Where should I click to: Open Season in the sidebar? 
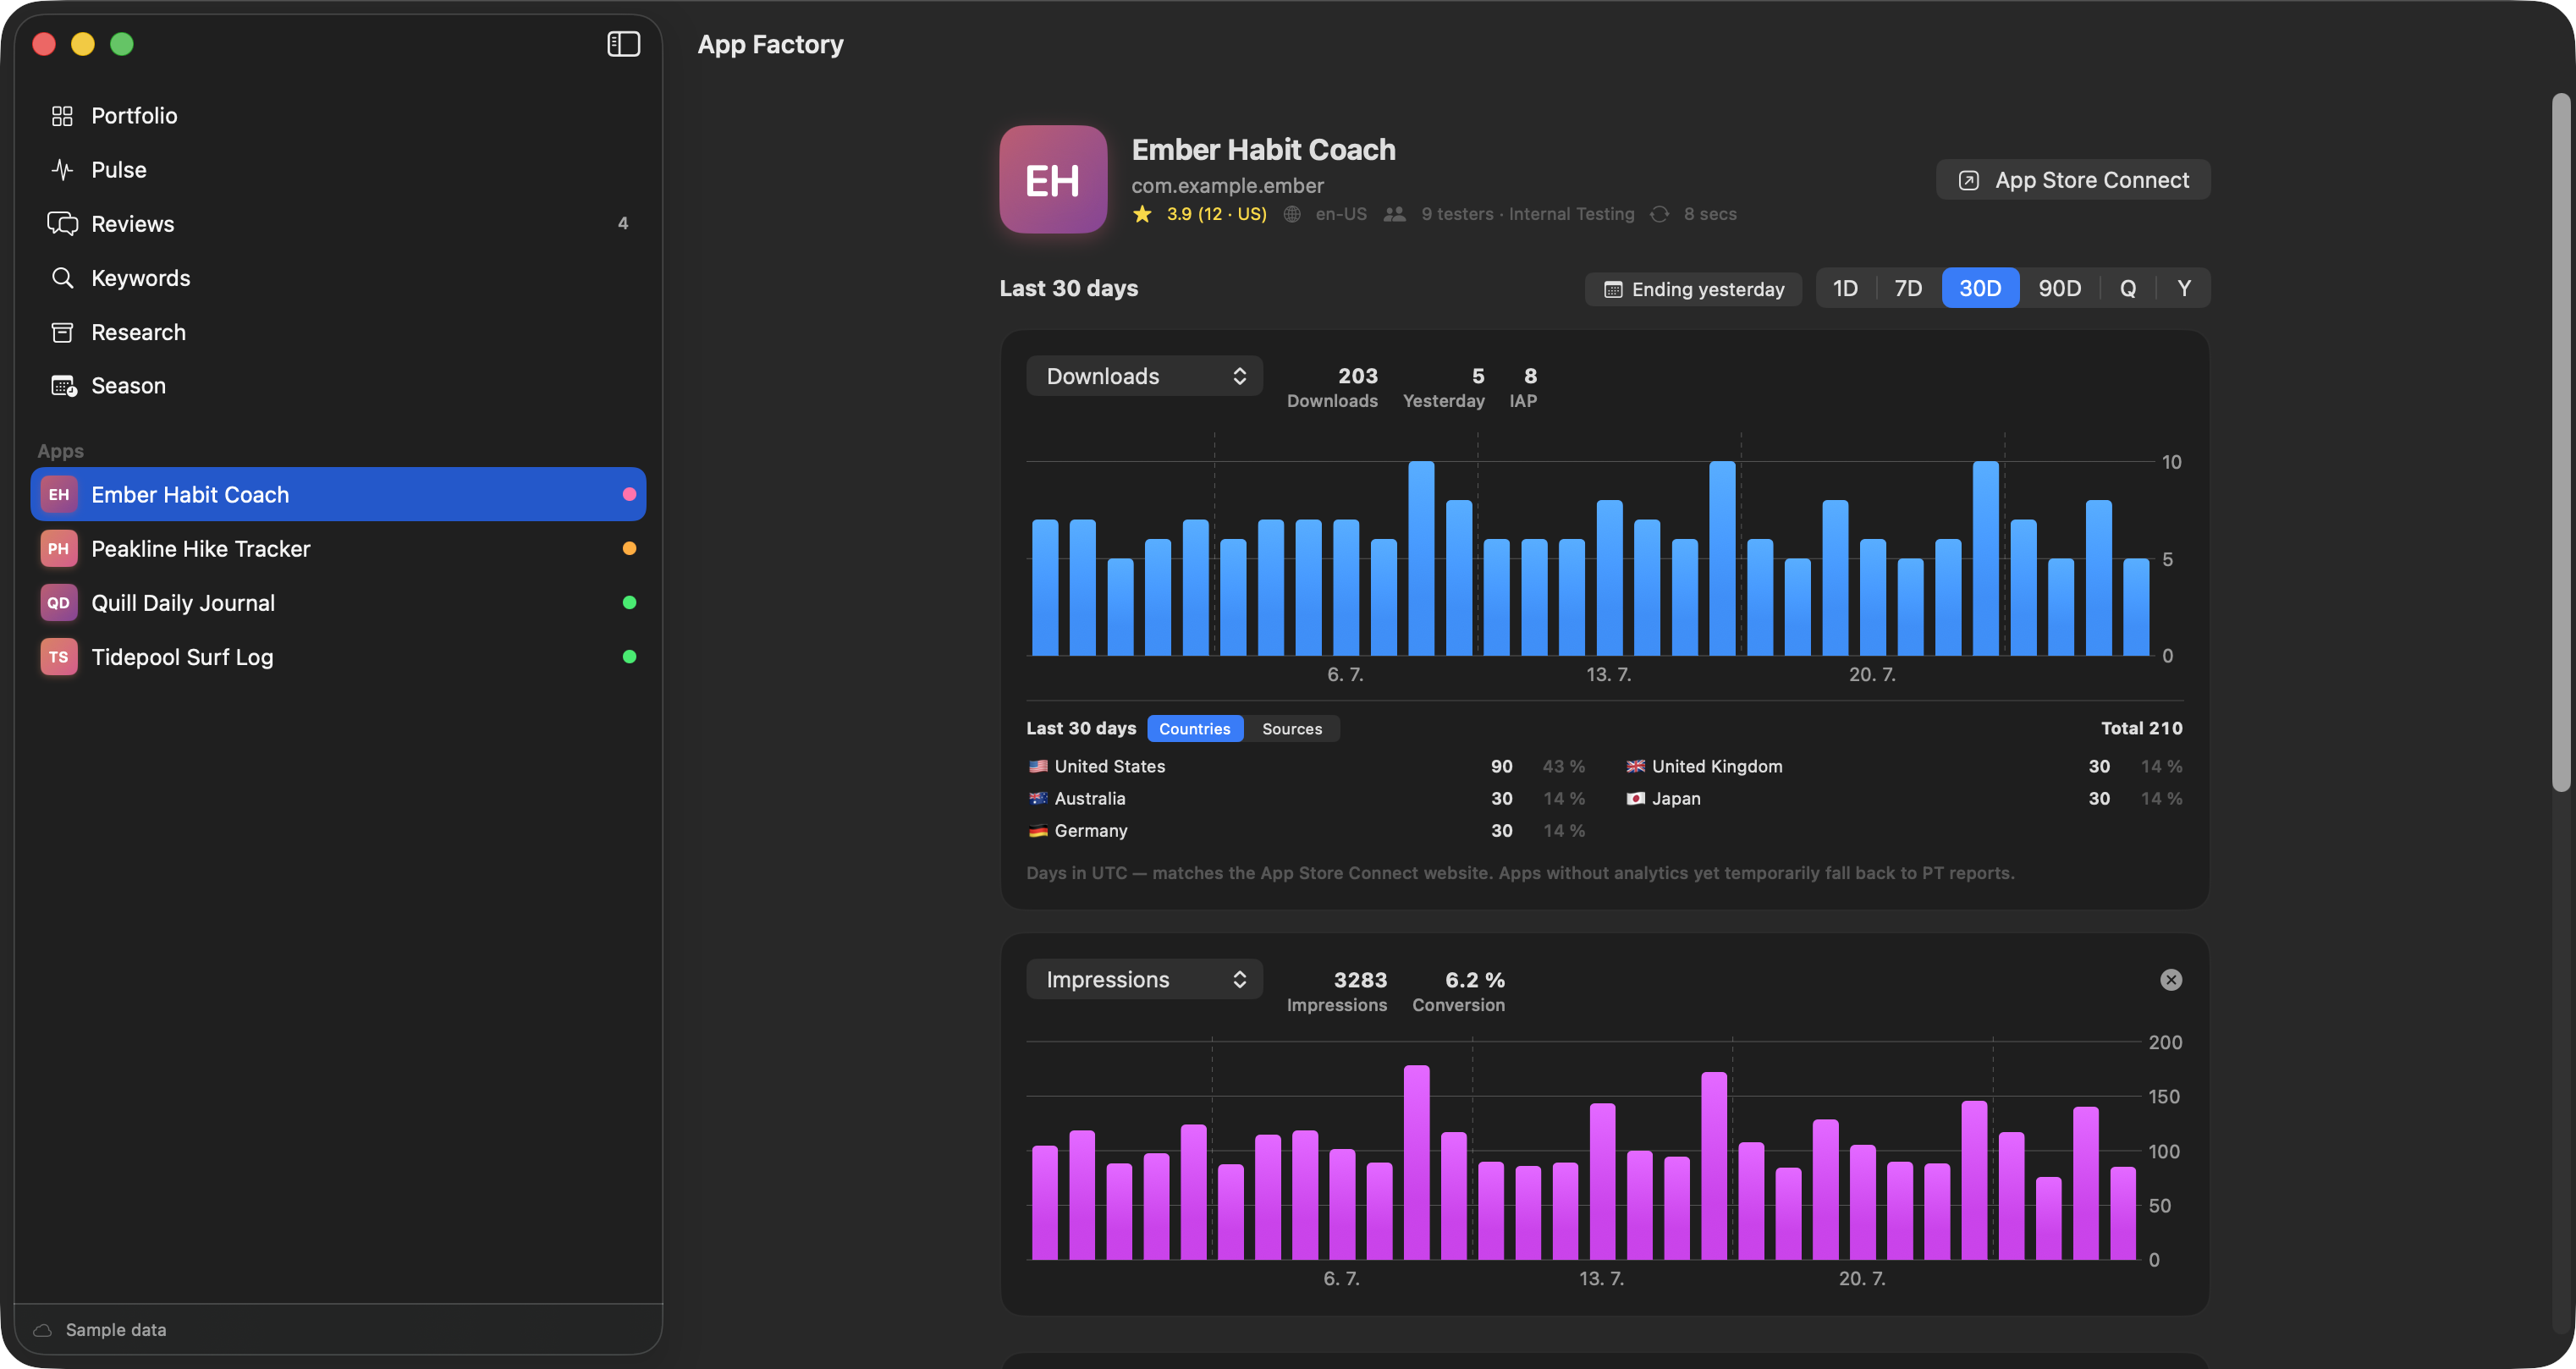click(x=338, y=386)
